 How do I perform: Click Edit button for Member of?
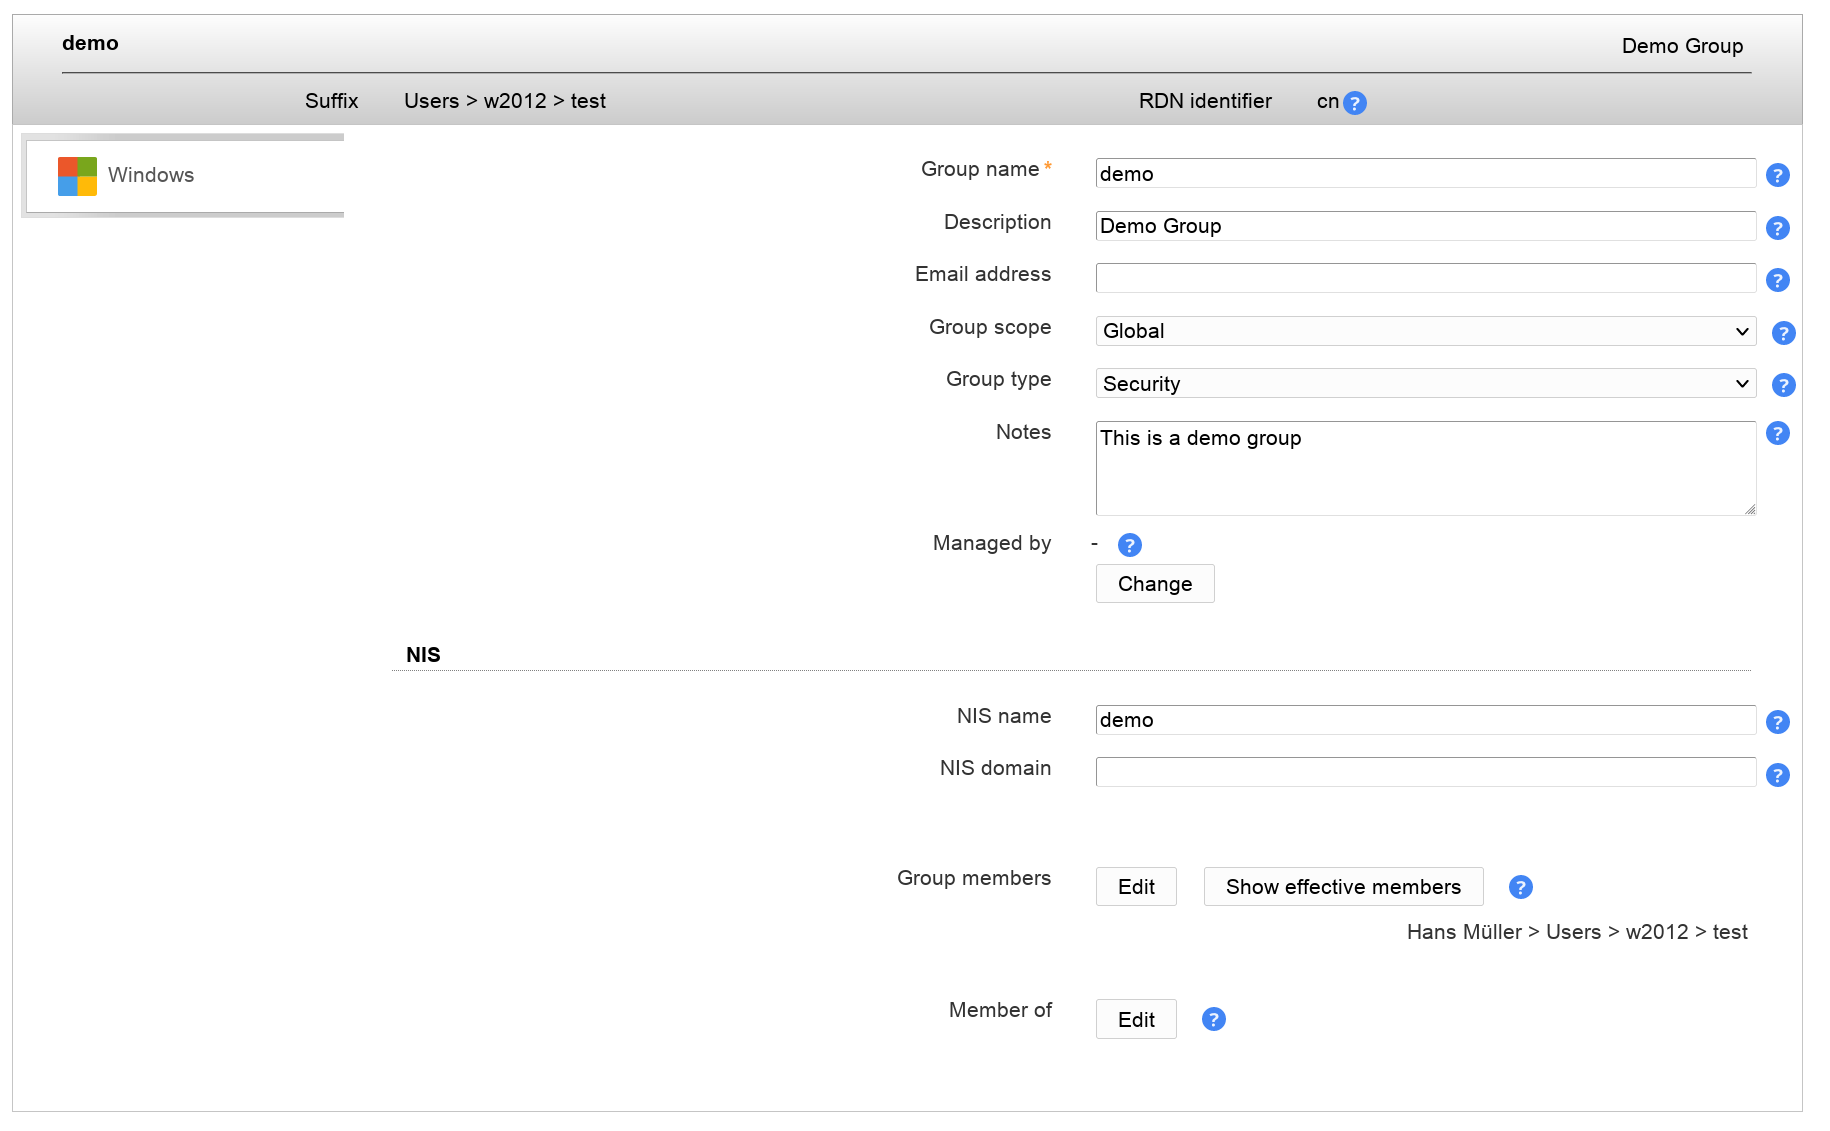(1135, 1019)
